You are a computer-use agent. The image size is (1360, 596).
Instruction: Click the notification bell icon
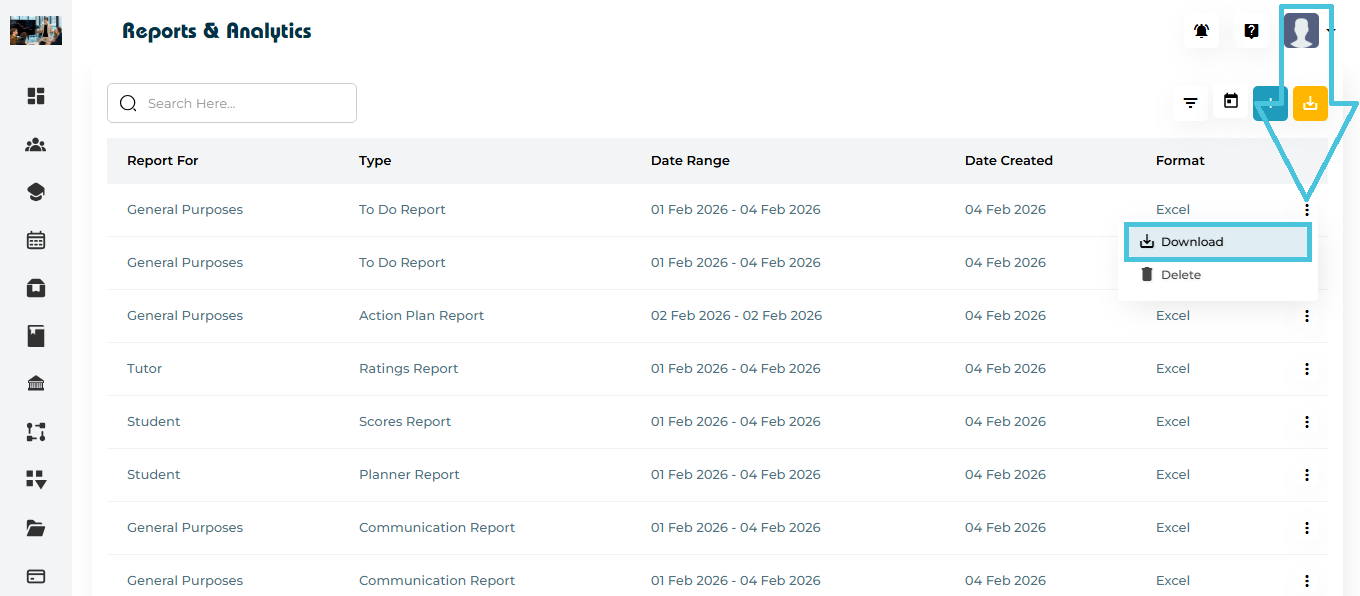pos(1201,31)
